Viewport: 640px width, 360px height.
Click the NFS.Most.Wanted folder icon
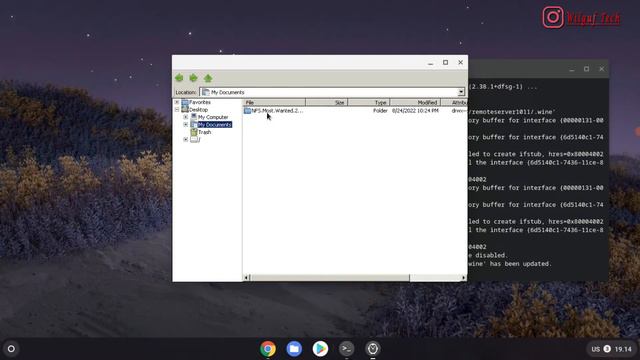click(247, 111)
